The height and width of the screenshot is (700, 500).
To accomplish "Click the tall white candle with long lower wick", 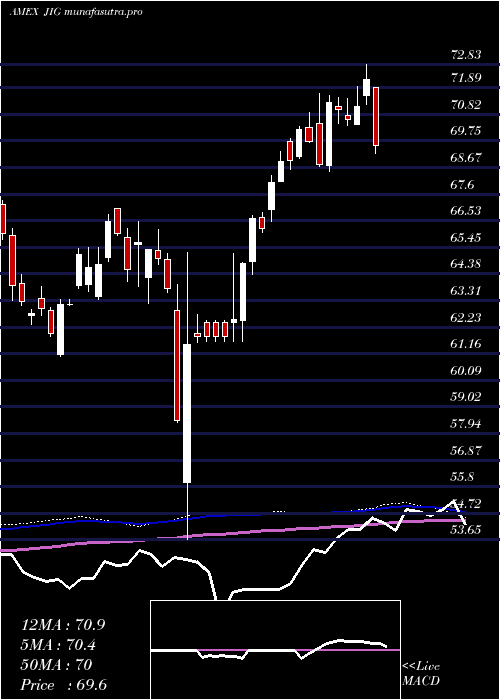I will pos(187,413).
